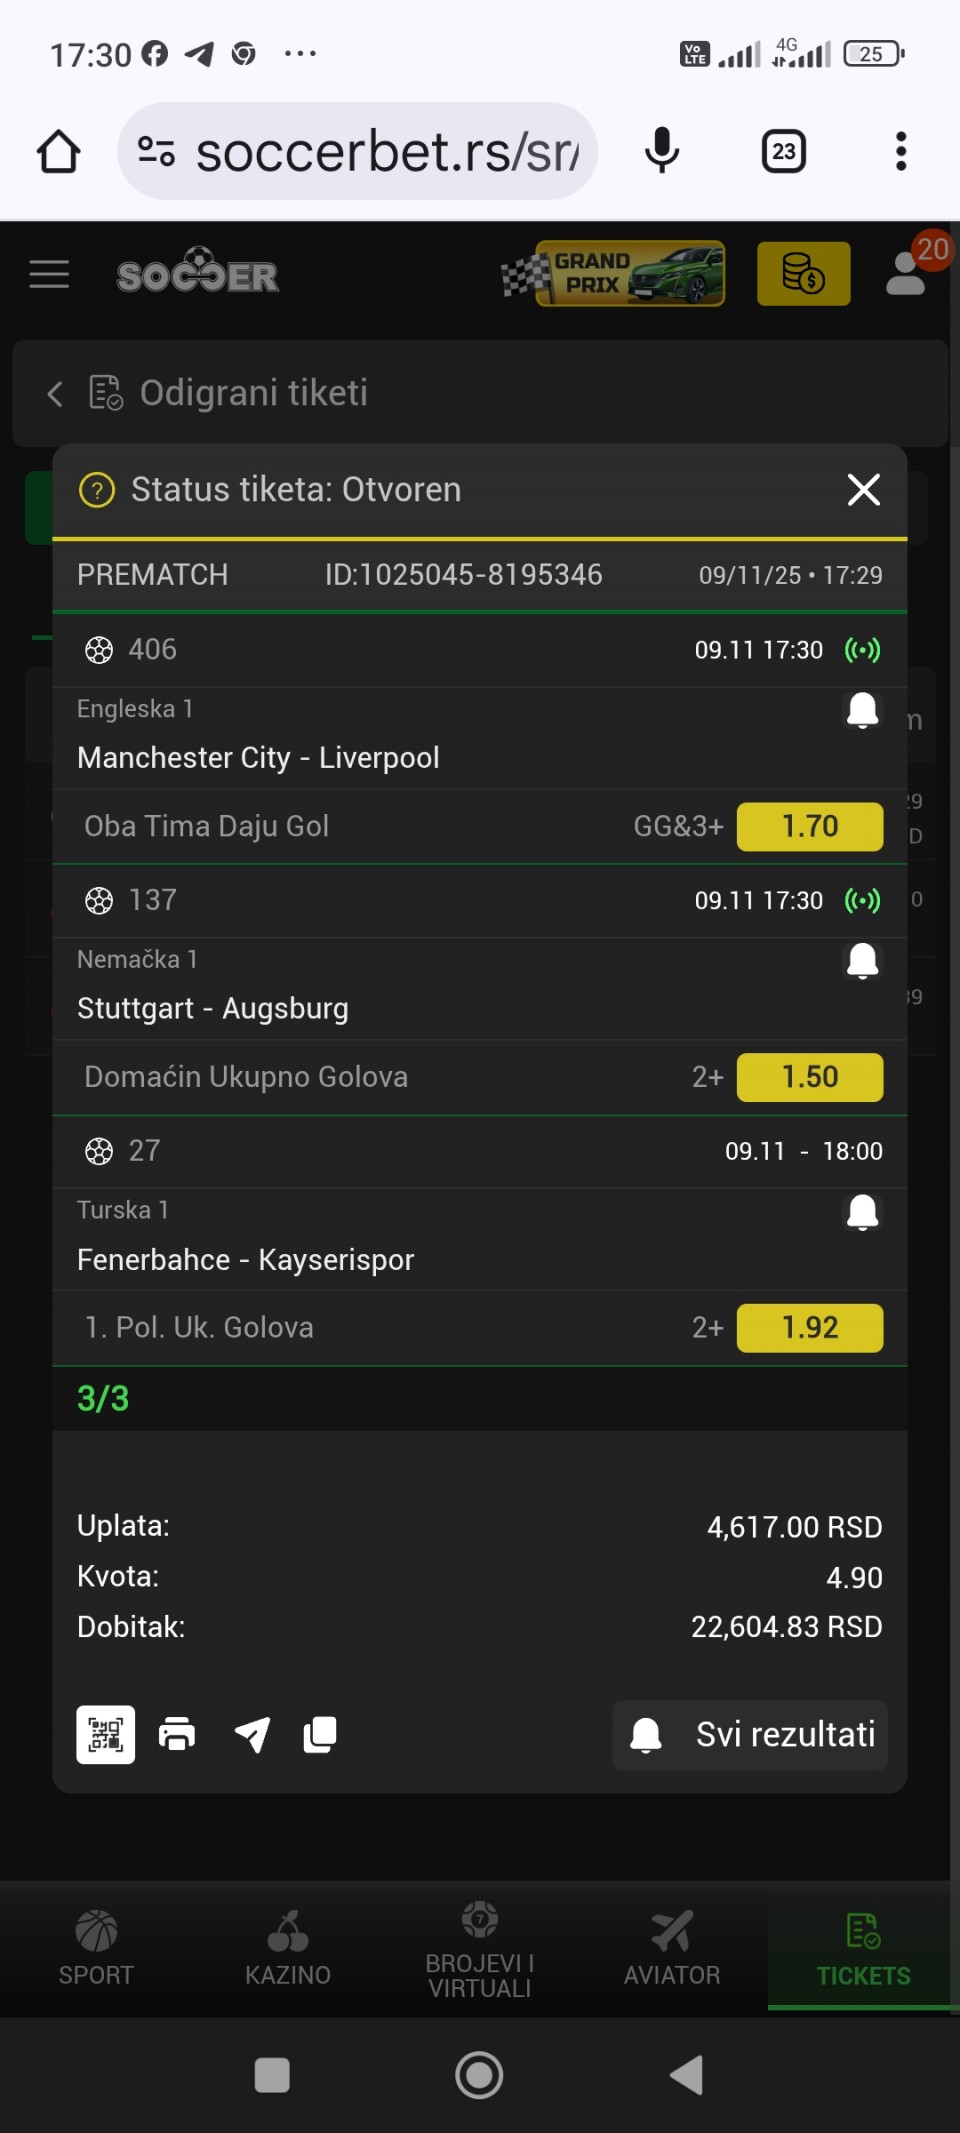This screenshot has height=2133, width=960.
Task: Open the coins deposit icon
Action: [803, 274]
